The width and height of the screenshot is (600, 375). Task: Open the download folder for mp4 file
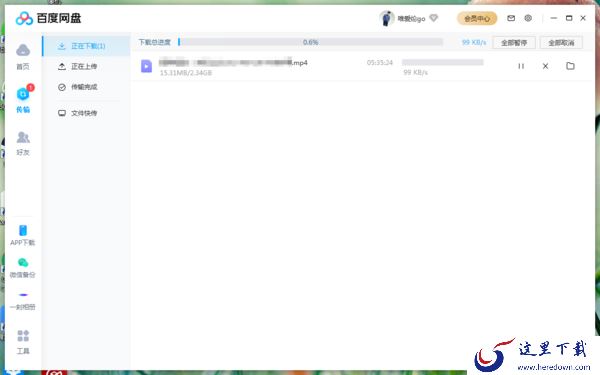570,66
